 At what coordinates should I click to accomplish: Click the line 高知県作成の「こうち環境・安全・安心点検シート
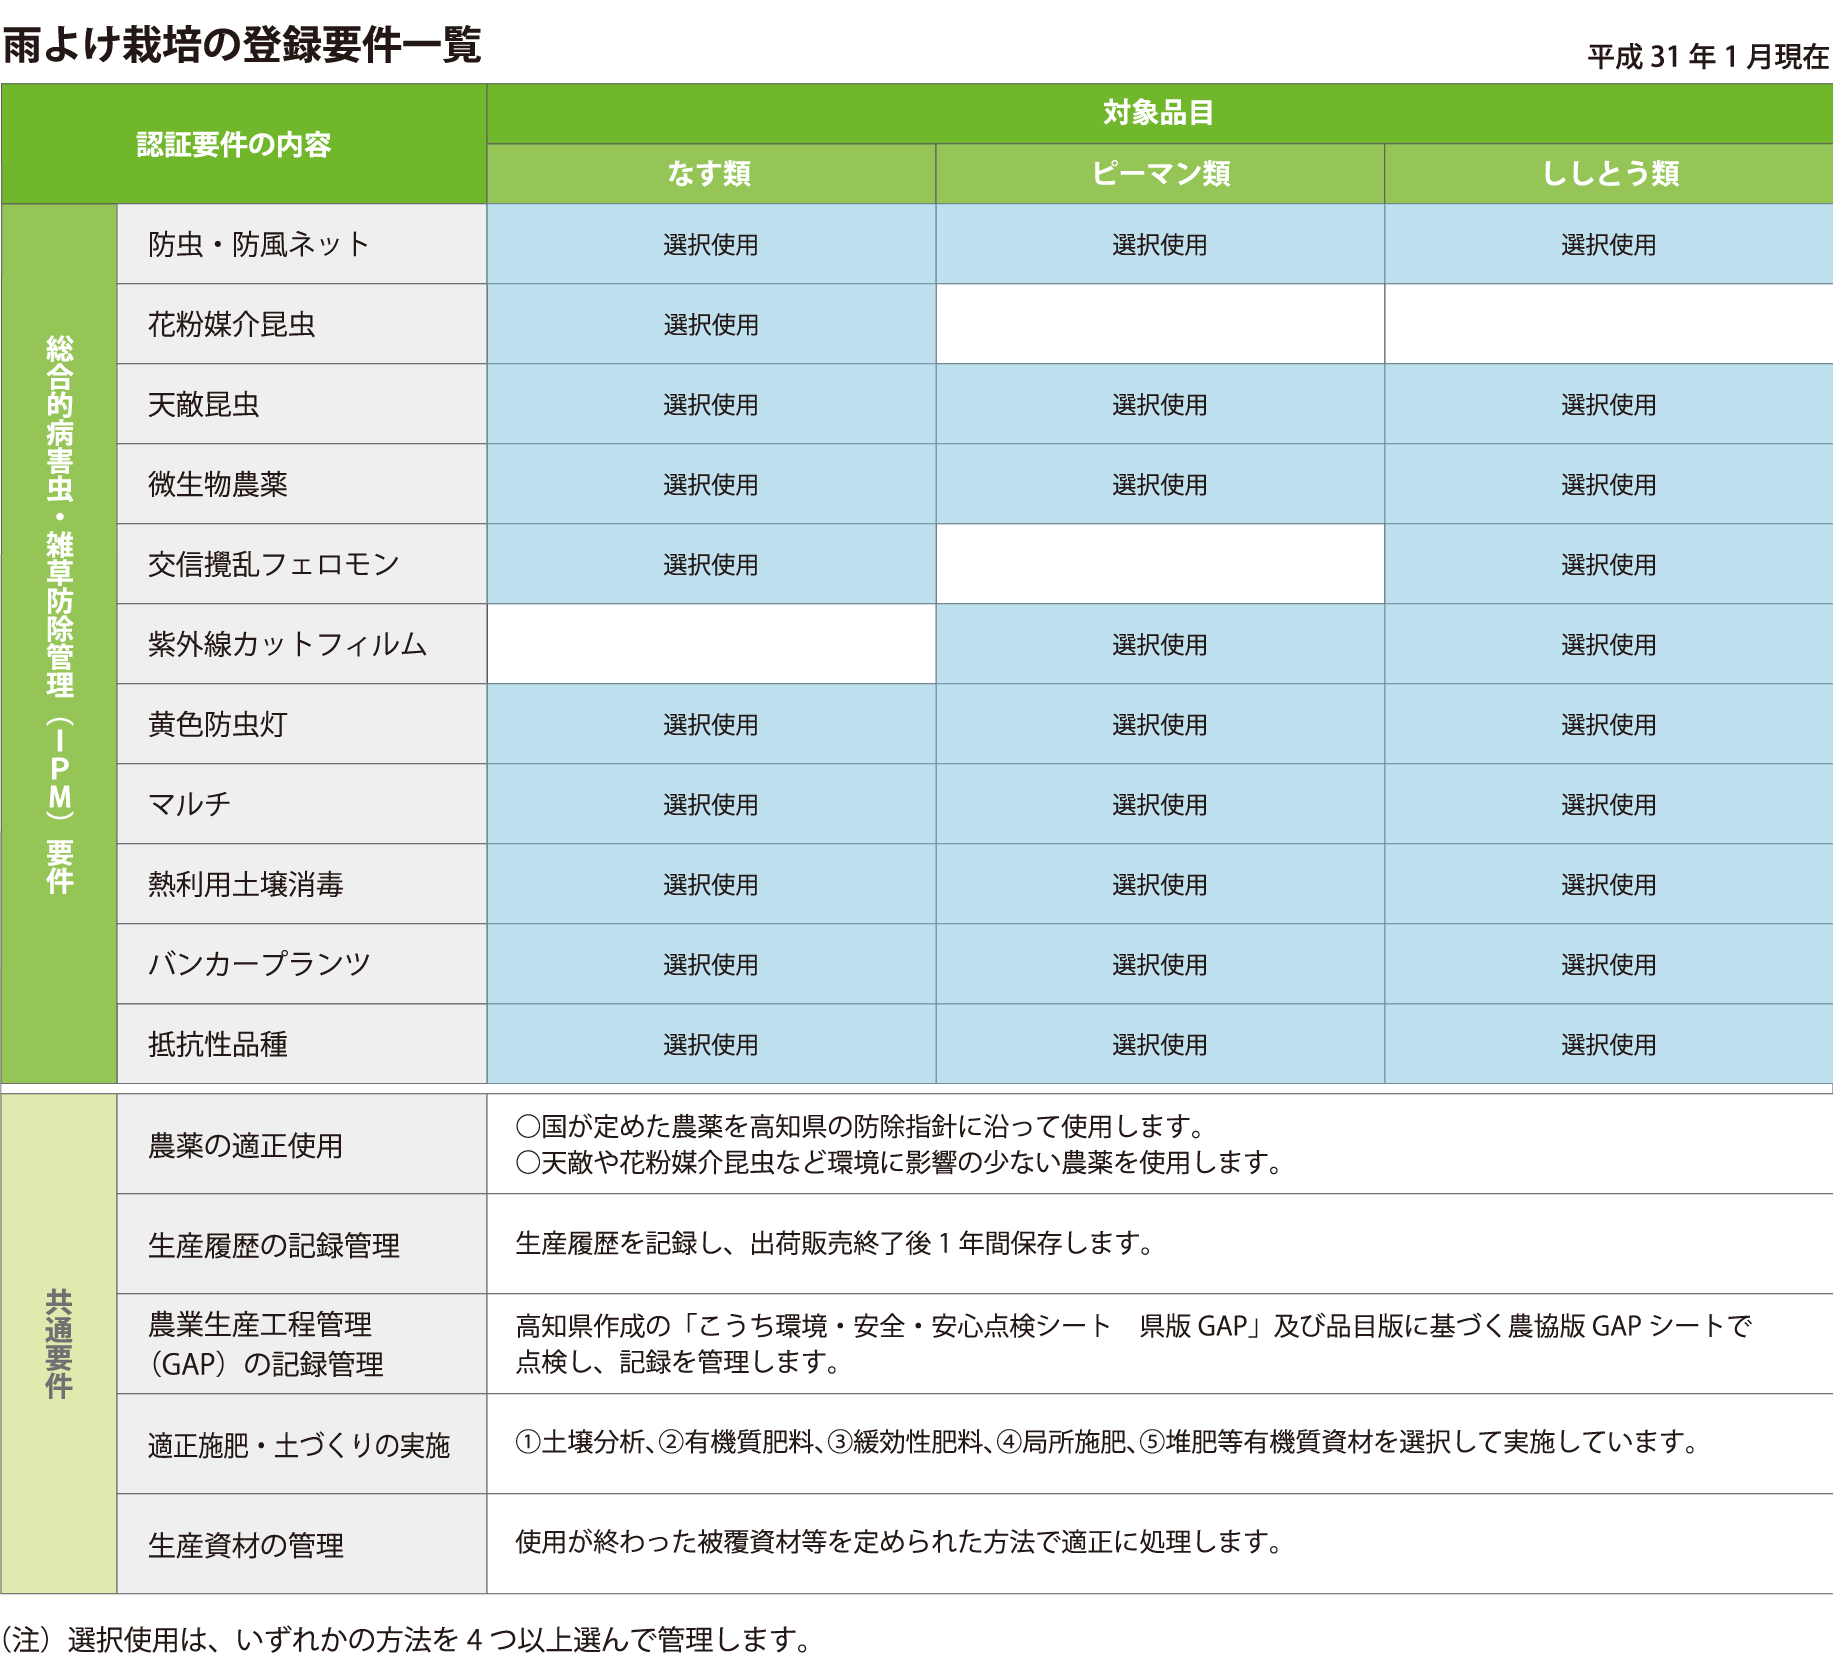click(1134, 1326)
